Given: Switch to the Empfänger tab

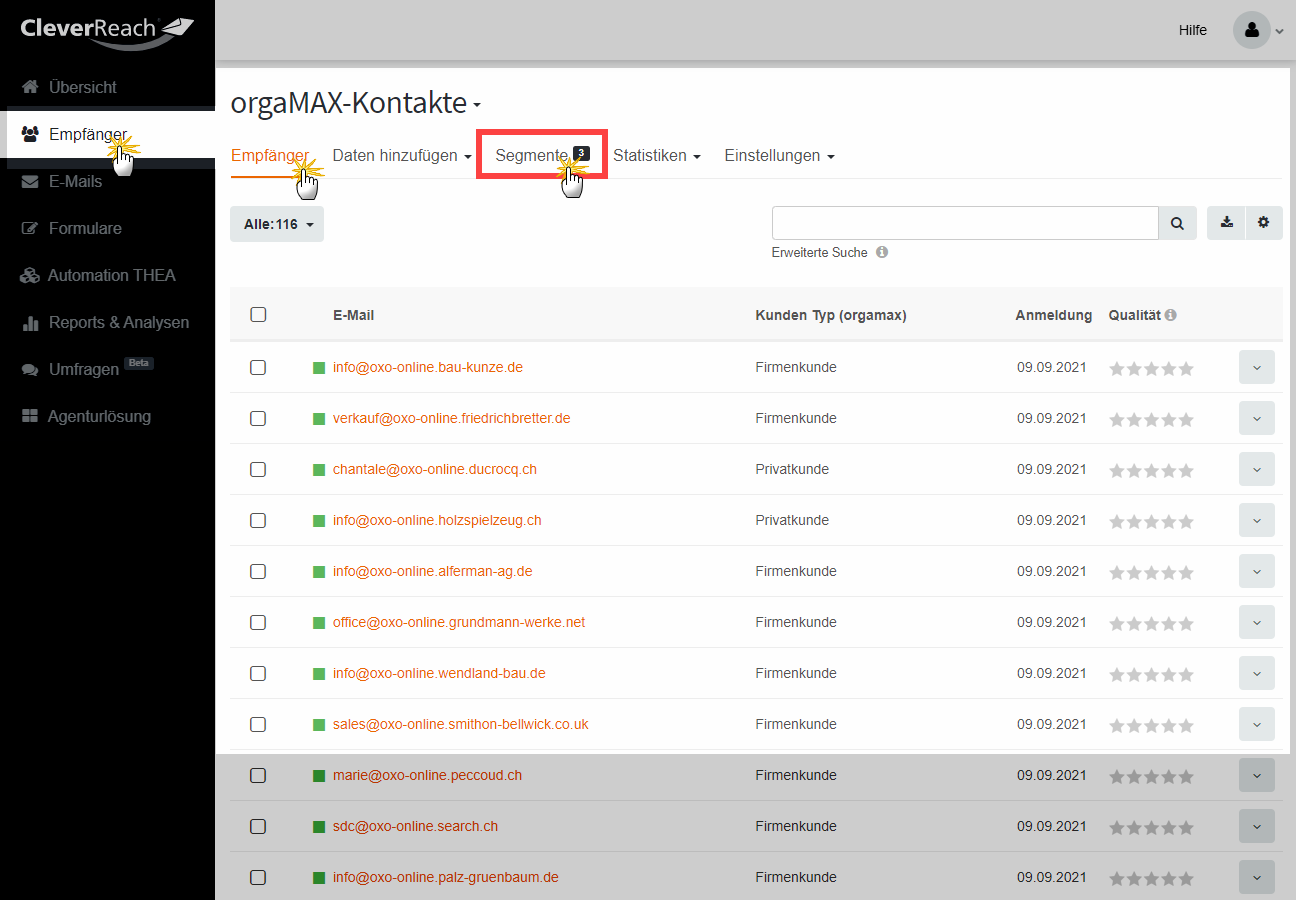Looking at the screenshot, I should click(269, 156).
